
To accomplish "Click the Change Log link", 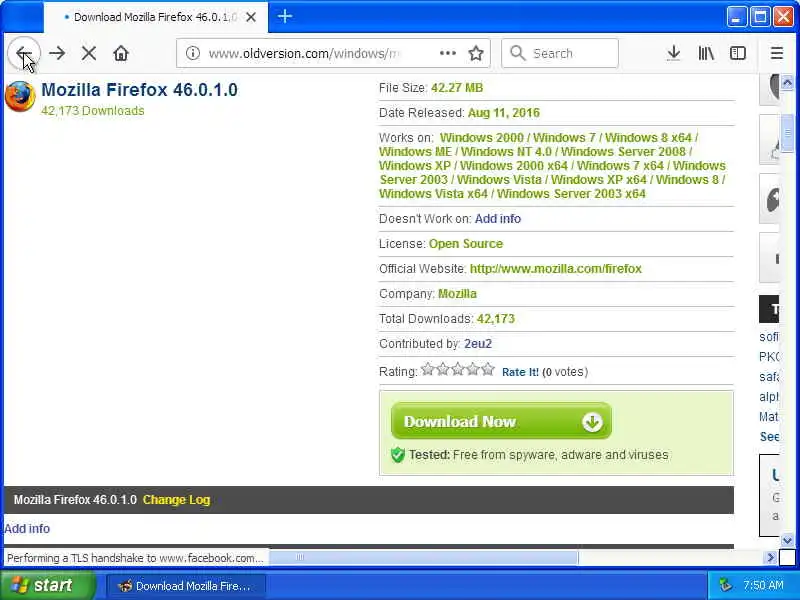I will 177,500.
